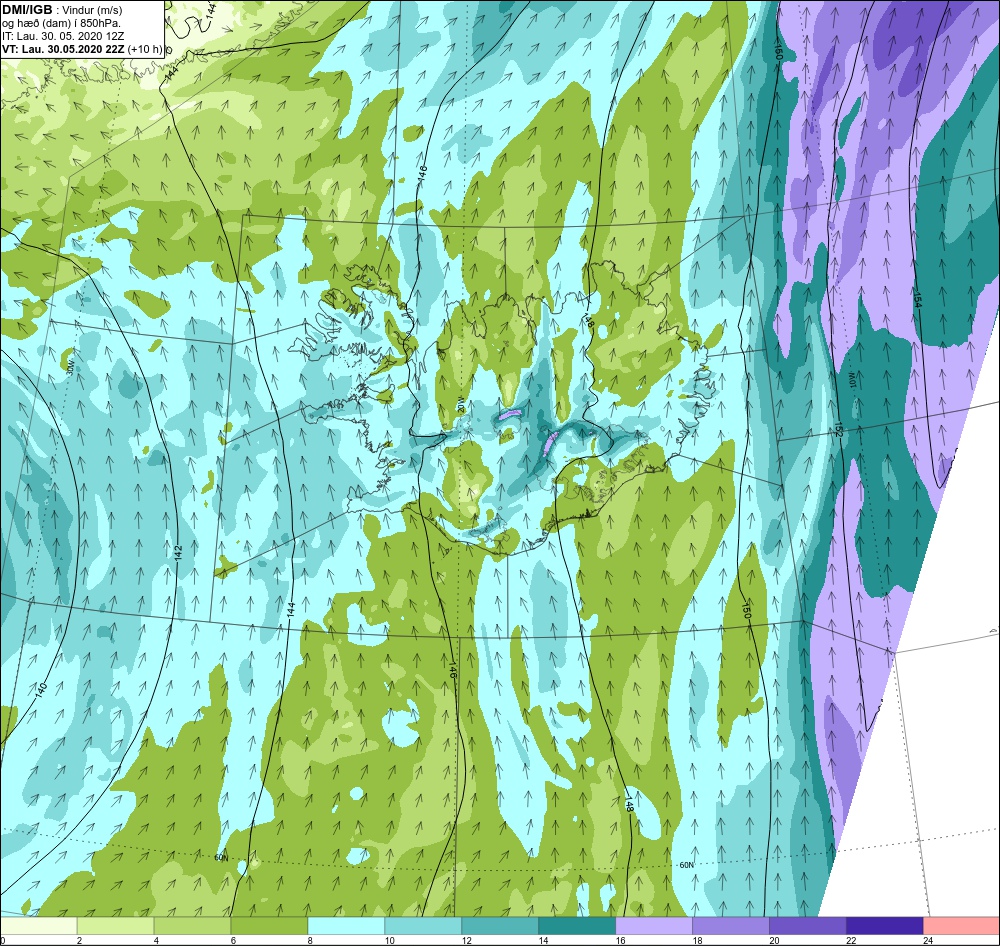Click the legend tick number 24
This screenshot has height=946, width=1000.
[928, 940]
